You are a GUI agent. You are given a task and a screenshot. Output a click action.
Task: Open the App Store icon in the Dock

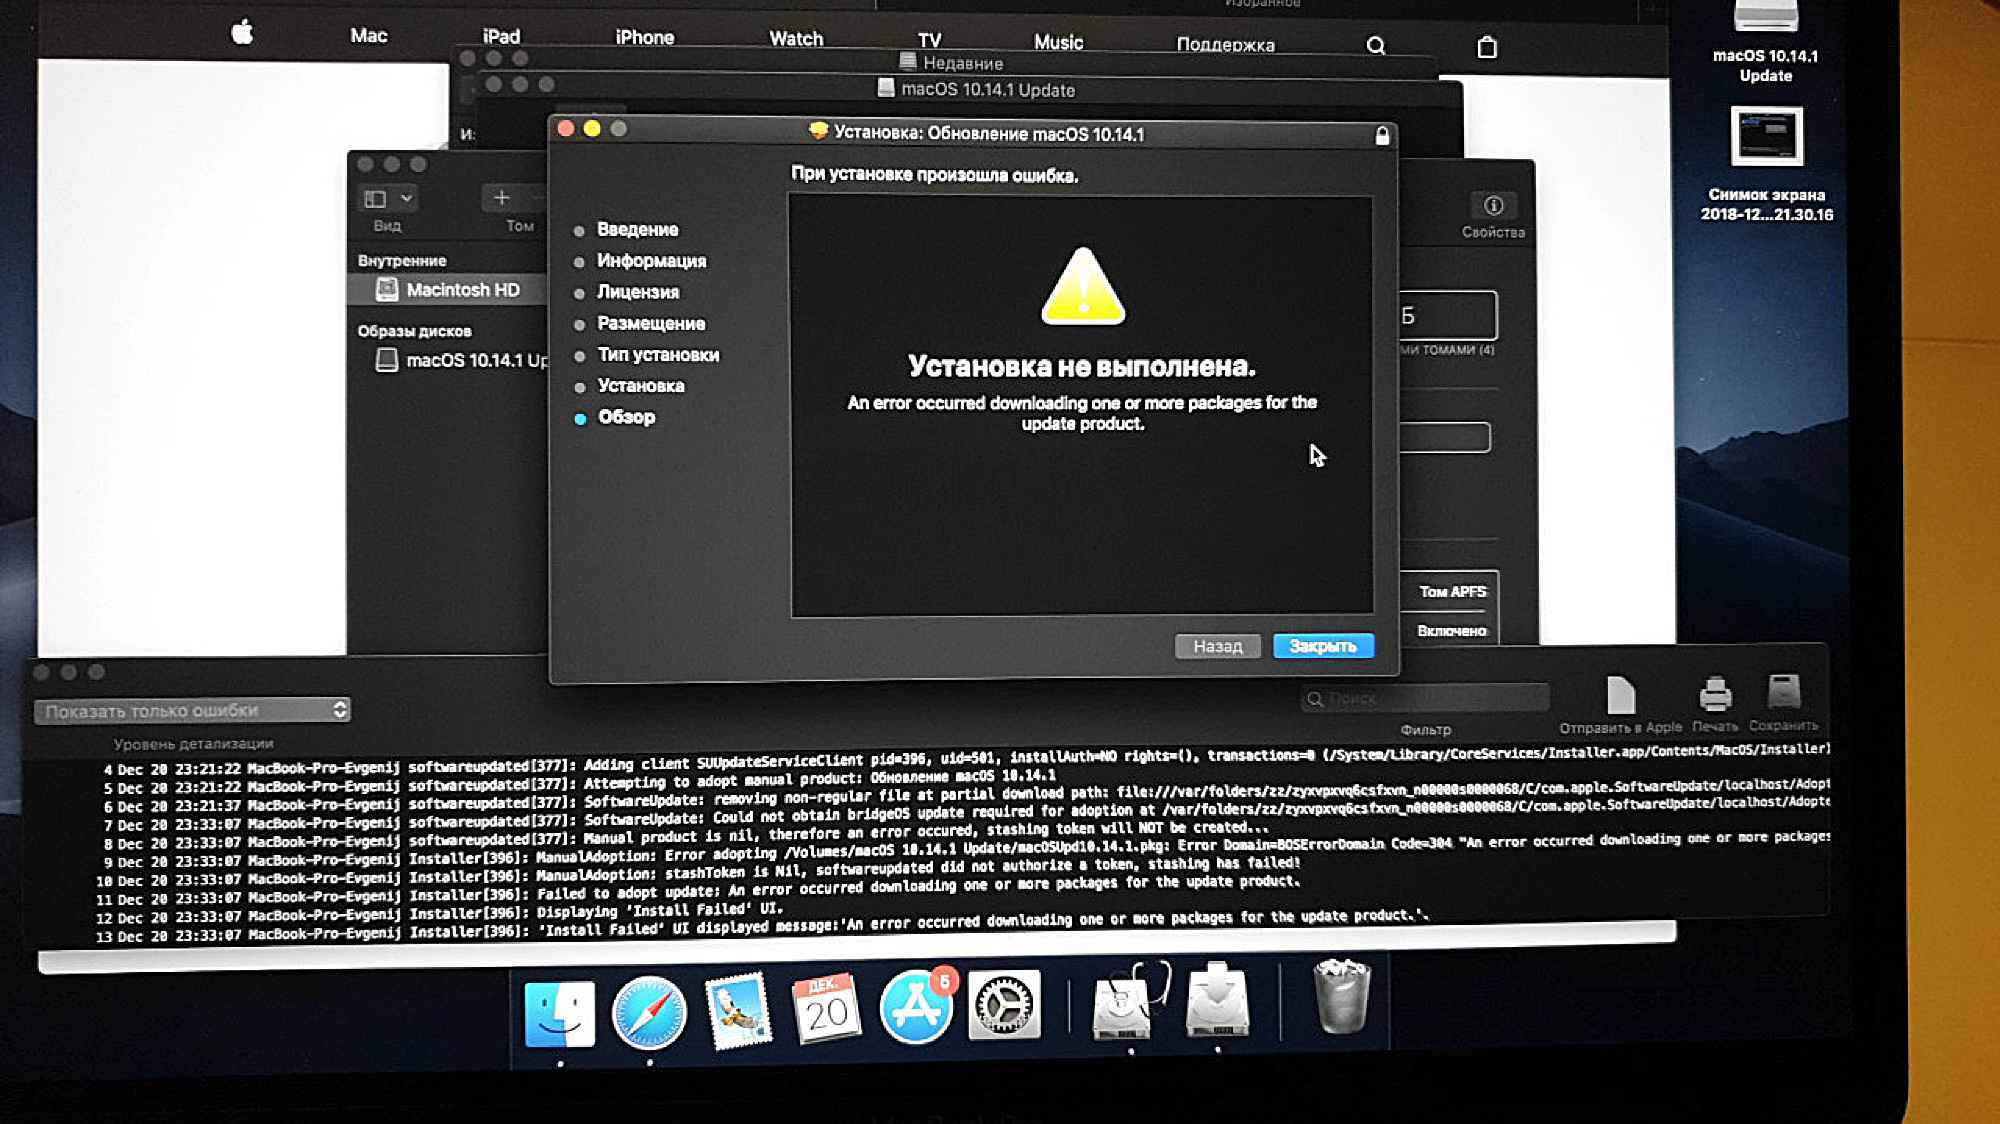[916, 1007]
